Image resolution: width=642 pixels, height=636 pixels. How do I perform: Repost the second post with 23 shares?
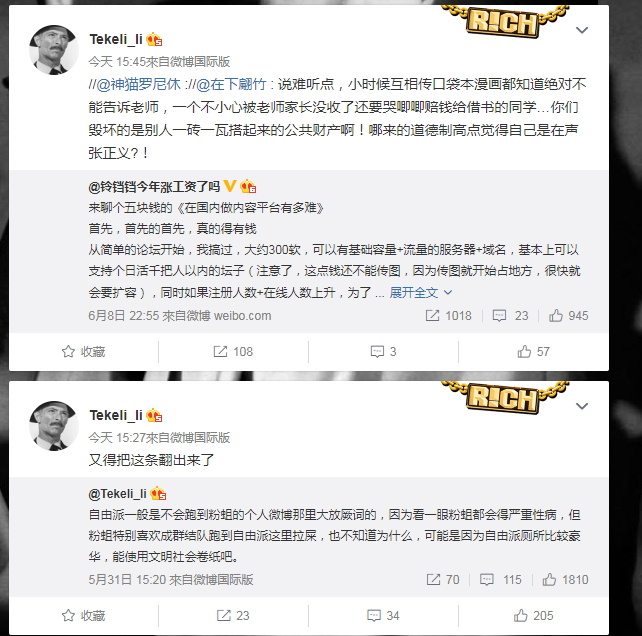[x=233, y=616]
